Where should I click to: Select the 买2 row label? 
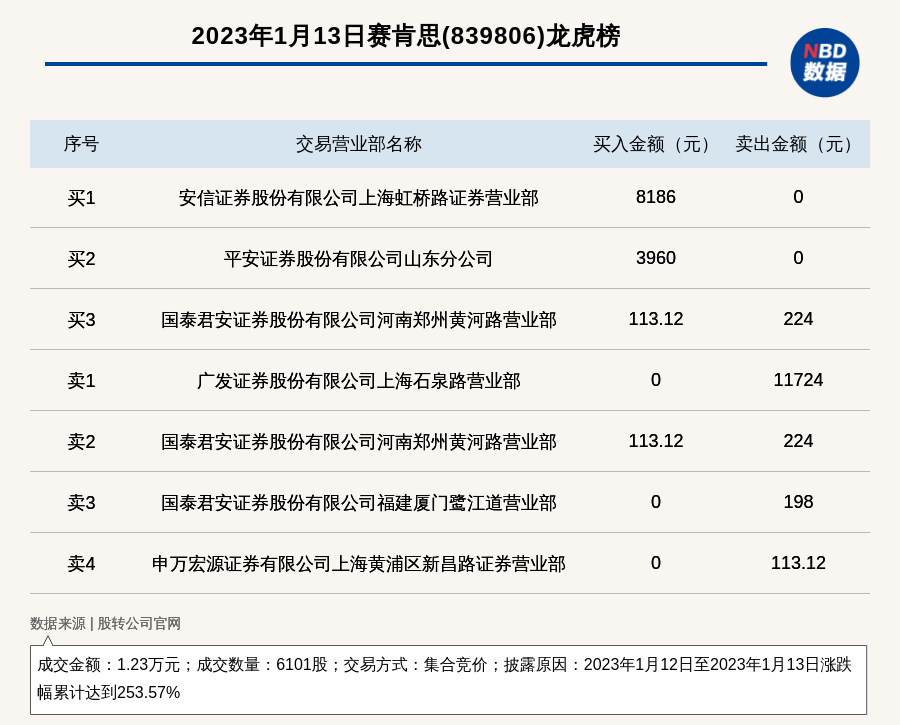tap(81, 259)
